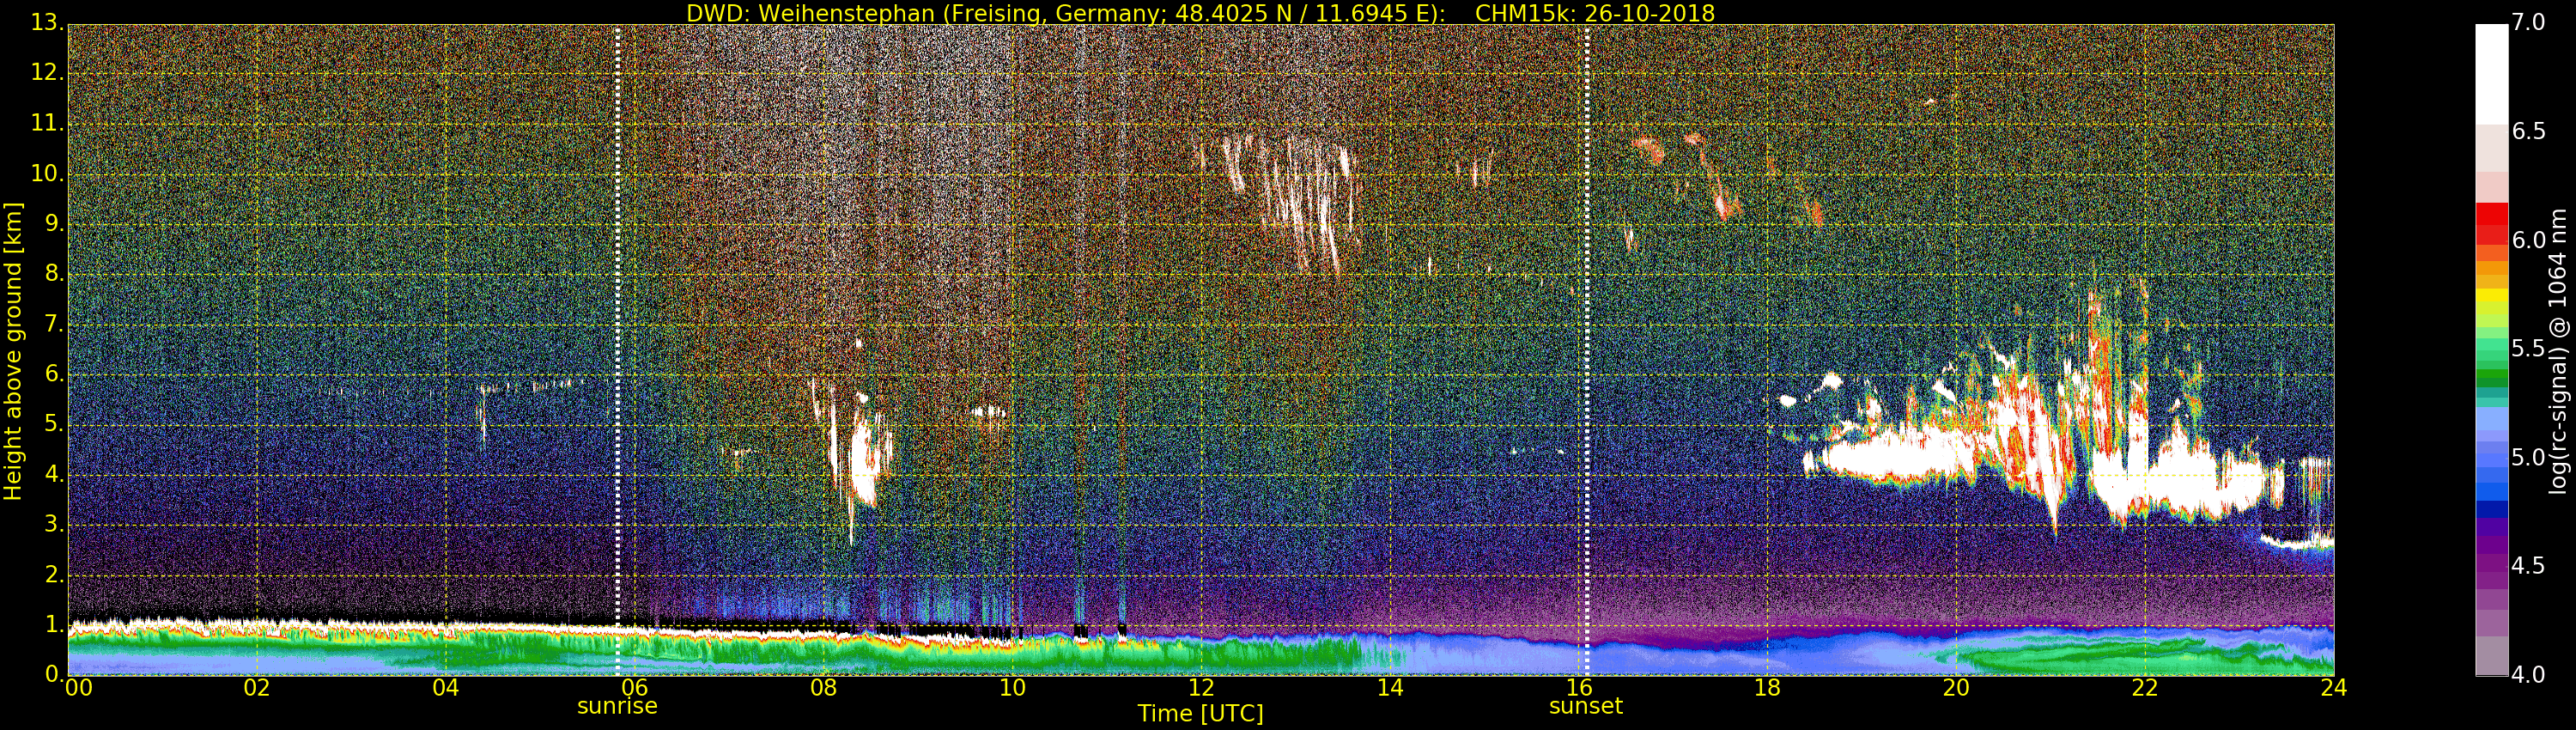This screenshot has height=730, width=2576.
Task: Click the 'sunset' label below the time axis
Action: pos(1586,706)
